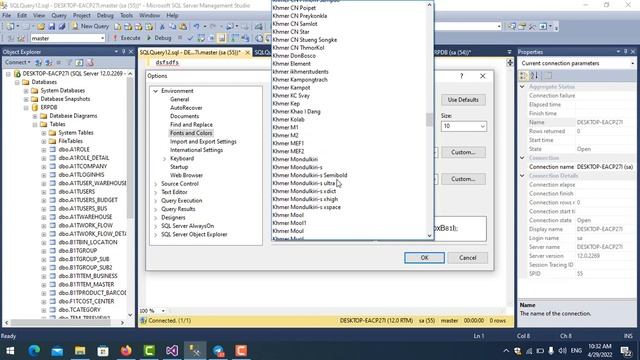Screen dimensions: 640x360
Task: Select Alphabetical sort icon in Properties
Action: pyautogui.click(x=534, y=76)
